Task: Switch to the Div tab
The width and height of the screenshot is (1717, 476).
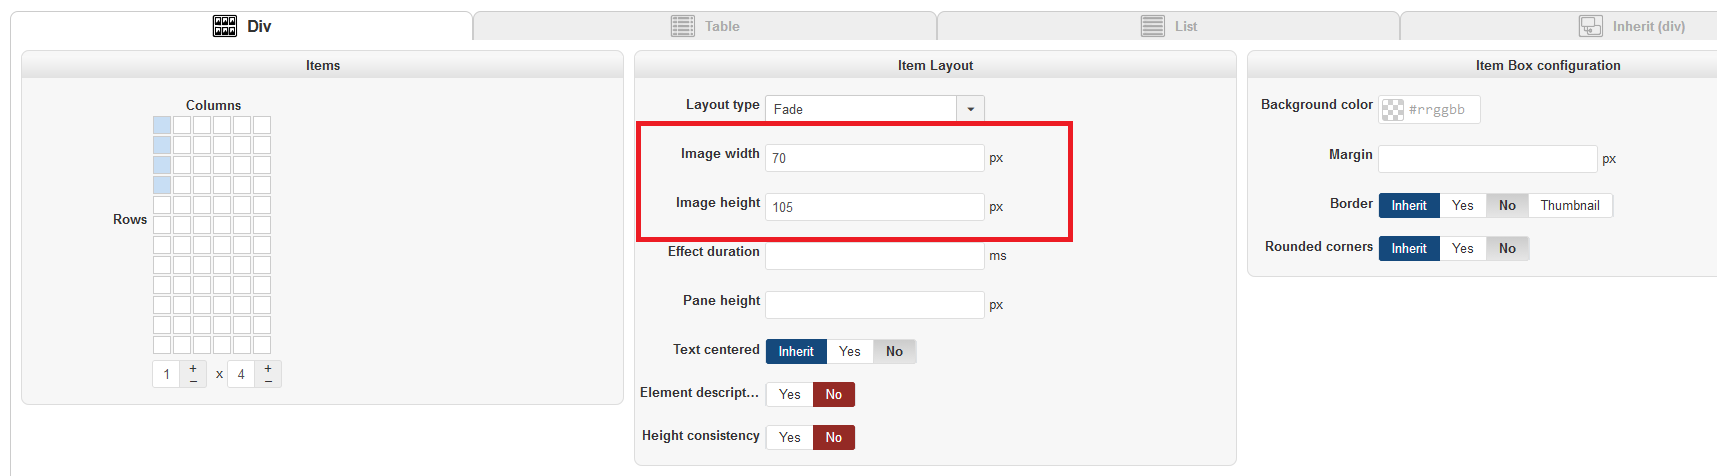Action: click(x=242, y=26)
